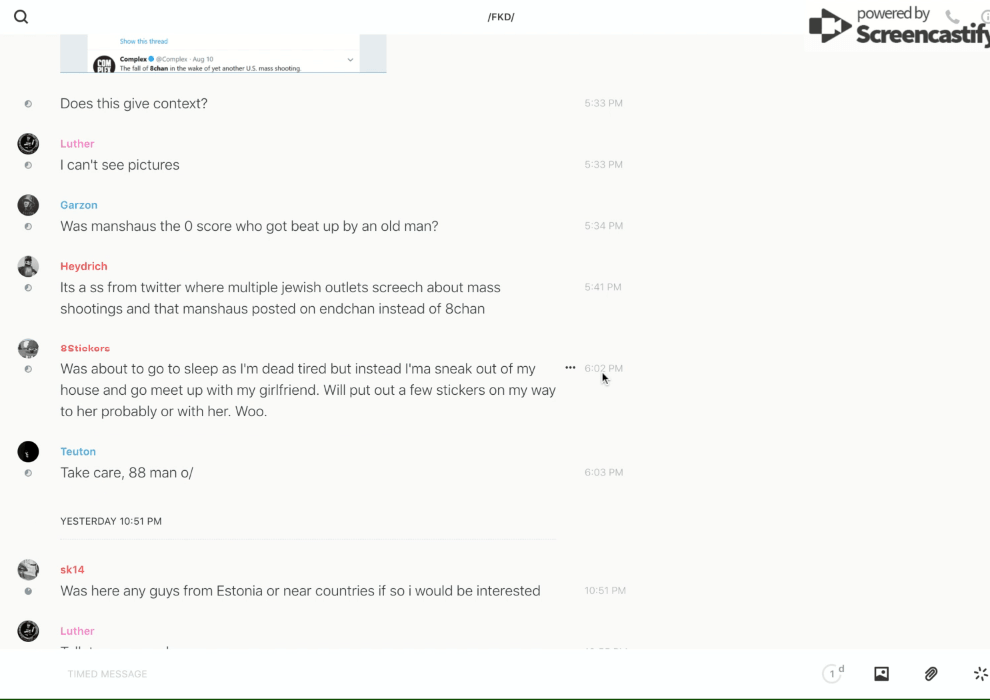Click the sk14 username
990x700 pixels.
pyautogui.click(x=72, y=570)
